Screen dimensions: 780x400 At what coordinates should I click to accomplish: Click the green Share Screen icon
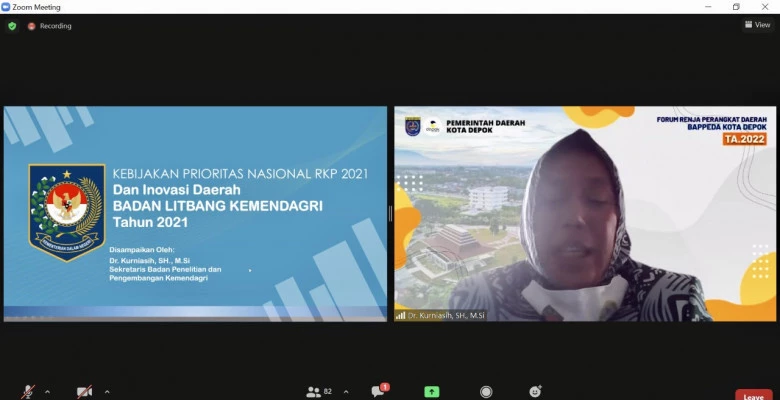click(x=432, y=392)
